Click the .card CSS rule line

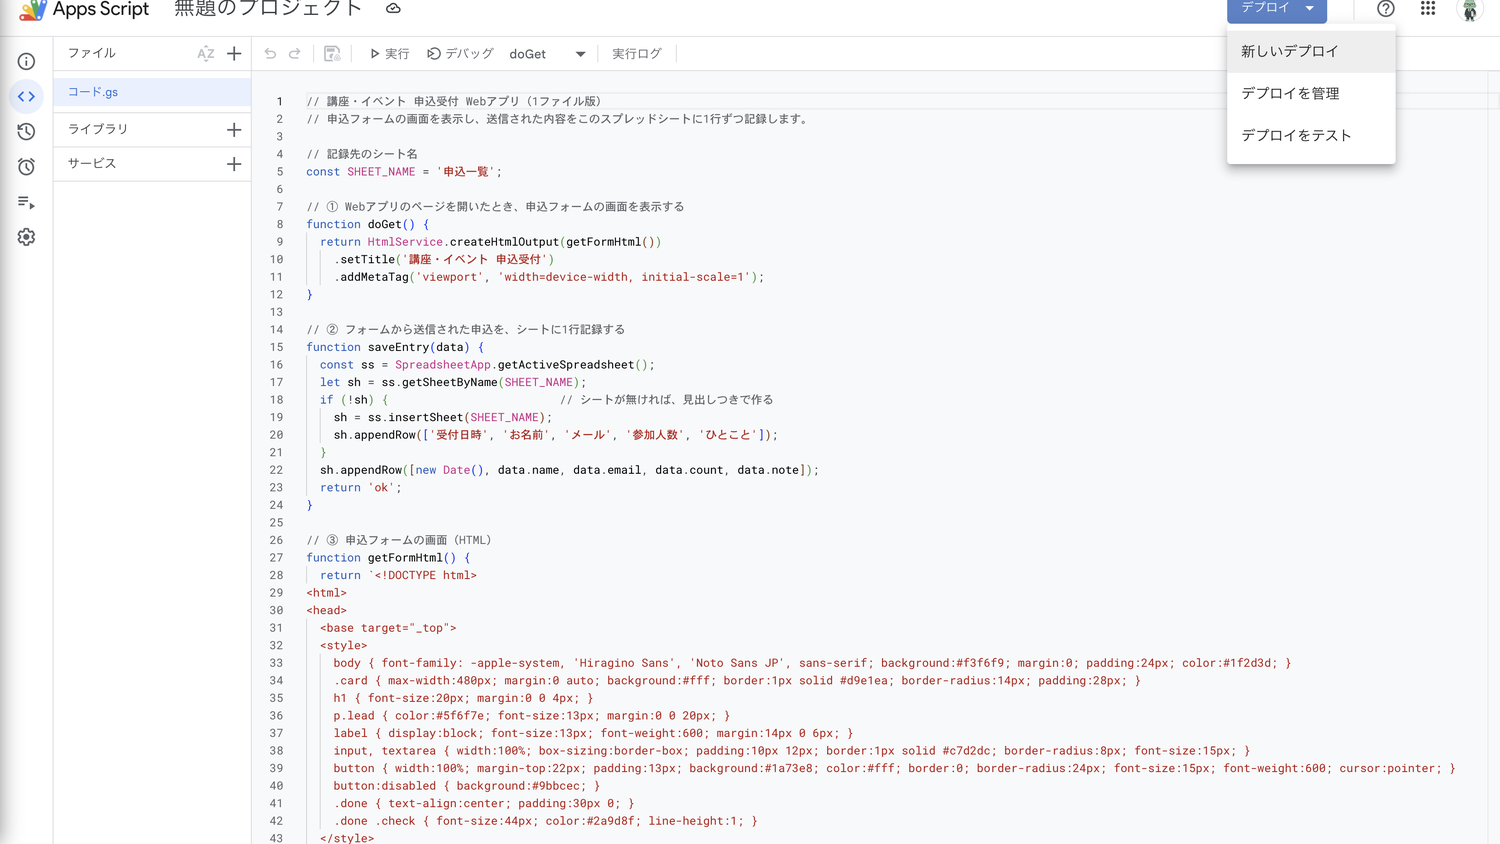737,681
